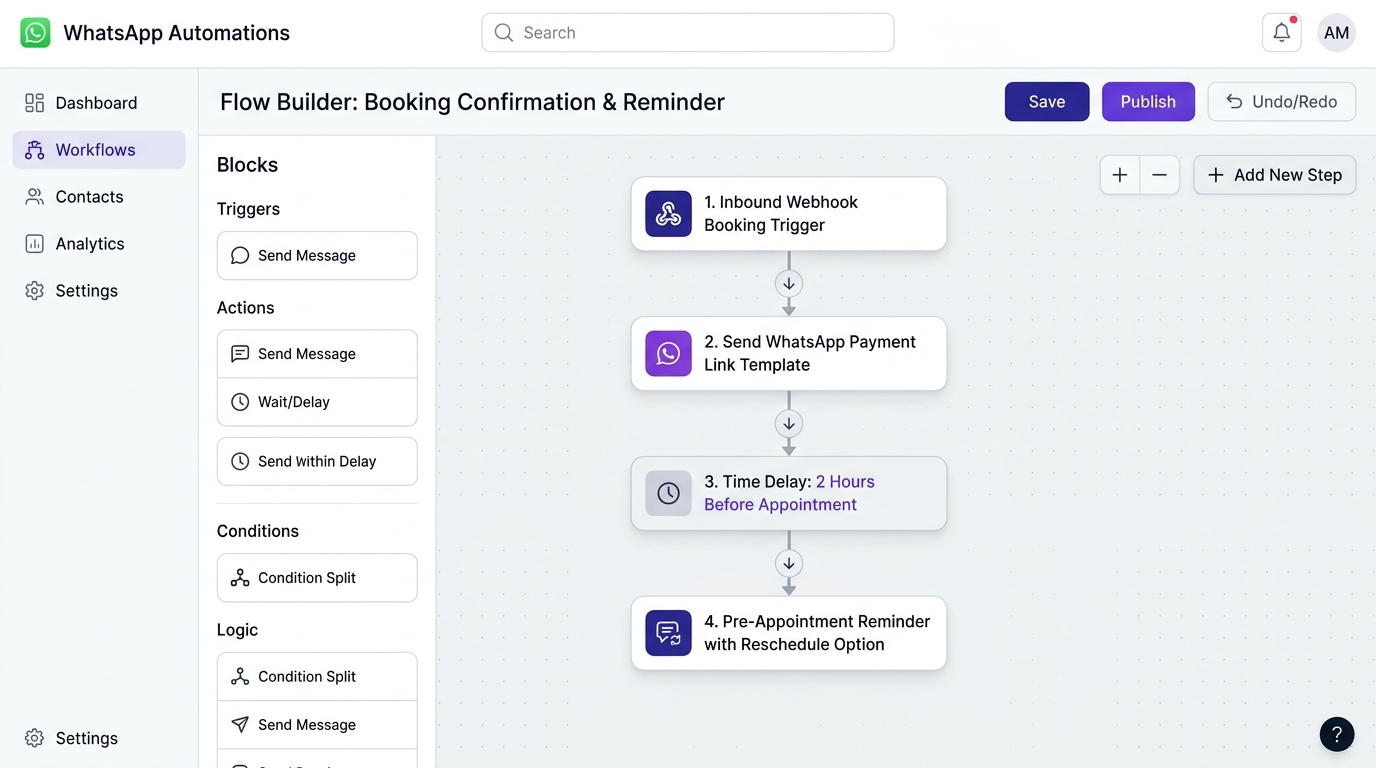The image size is (1376, 768).
Task: Select Condition Split under Conditions
Action: click(x=317, y=578)
